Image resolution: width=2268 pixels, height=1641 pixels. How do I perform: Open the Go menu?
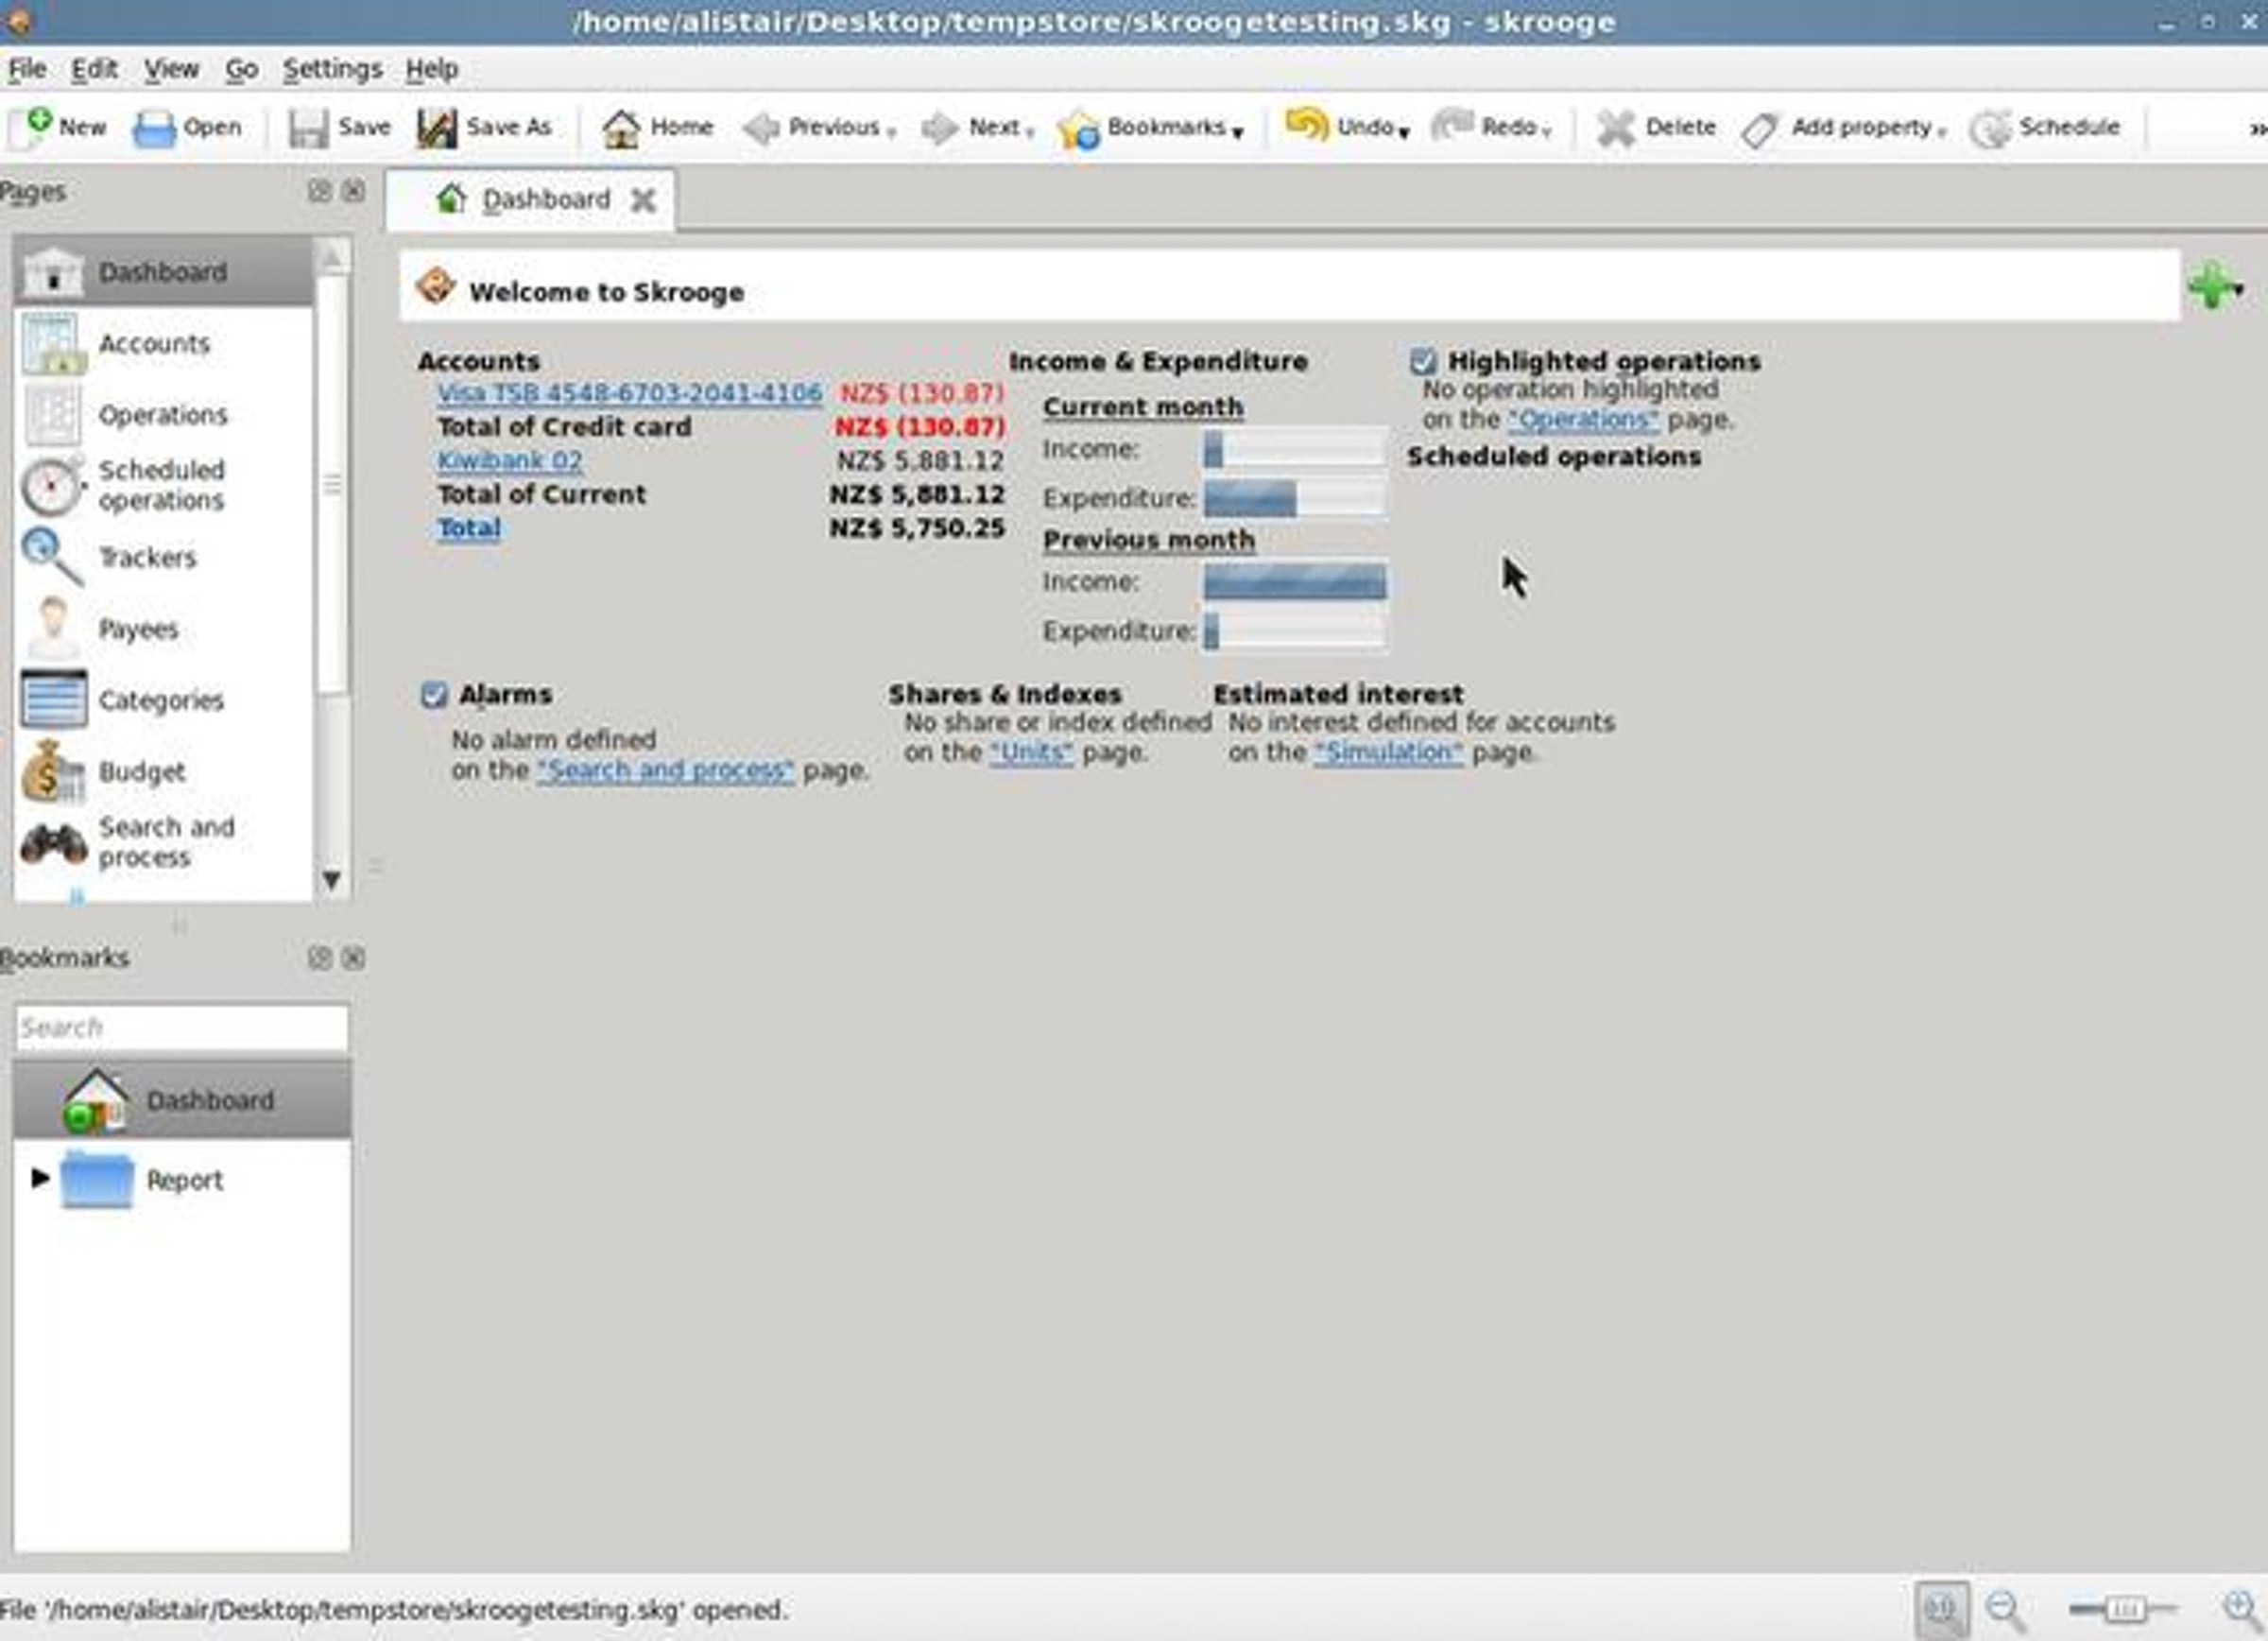(x=241, y=69)
